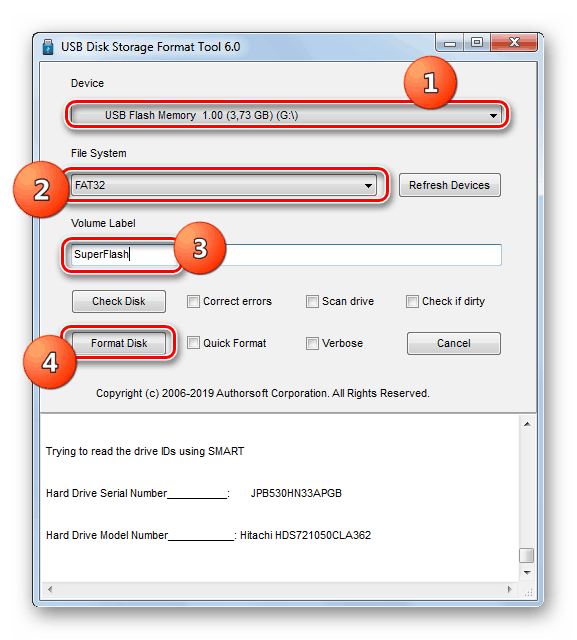Click the Check Disk button
Image resolution: width=577 pixels, height=640 pixels.
pyautogui.click(x=119, y=301)
